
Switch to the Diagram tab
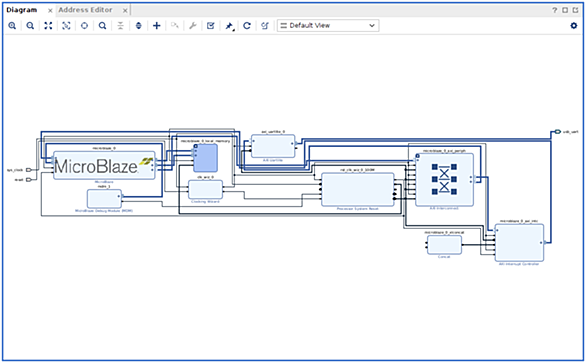pyautogui.click(x=22, y=10)
